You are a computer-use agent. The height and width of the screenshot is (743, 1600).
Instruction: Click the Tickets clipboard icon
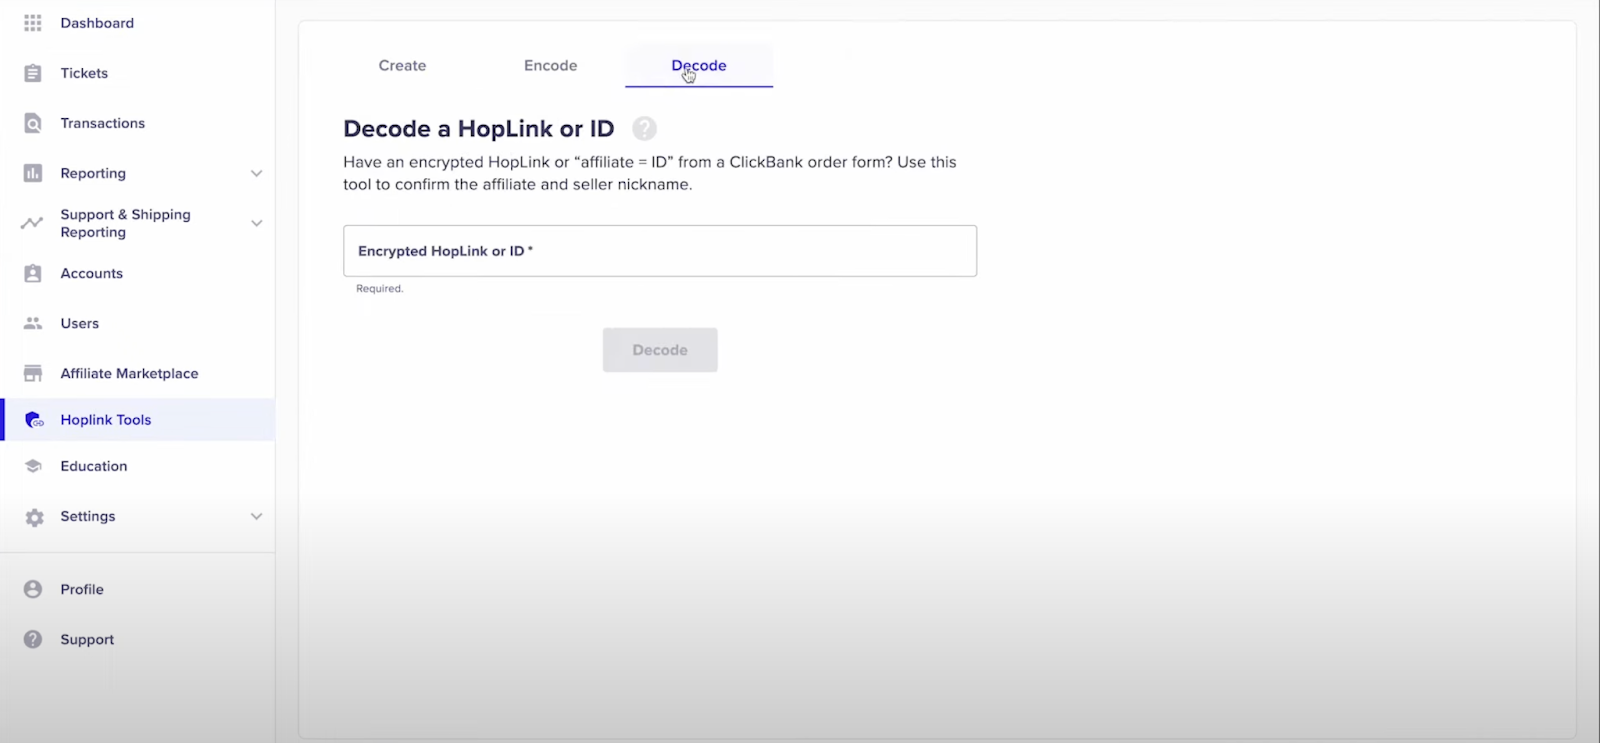(x=33, y=73)
